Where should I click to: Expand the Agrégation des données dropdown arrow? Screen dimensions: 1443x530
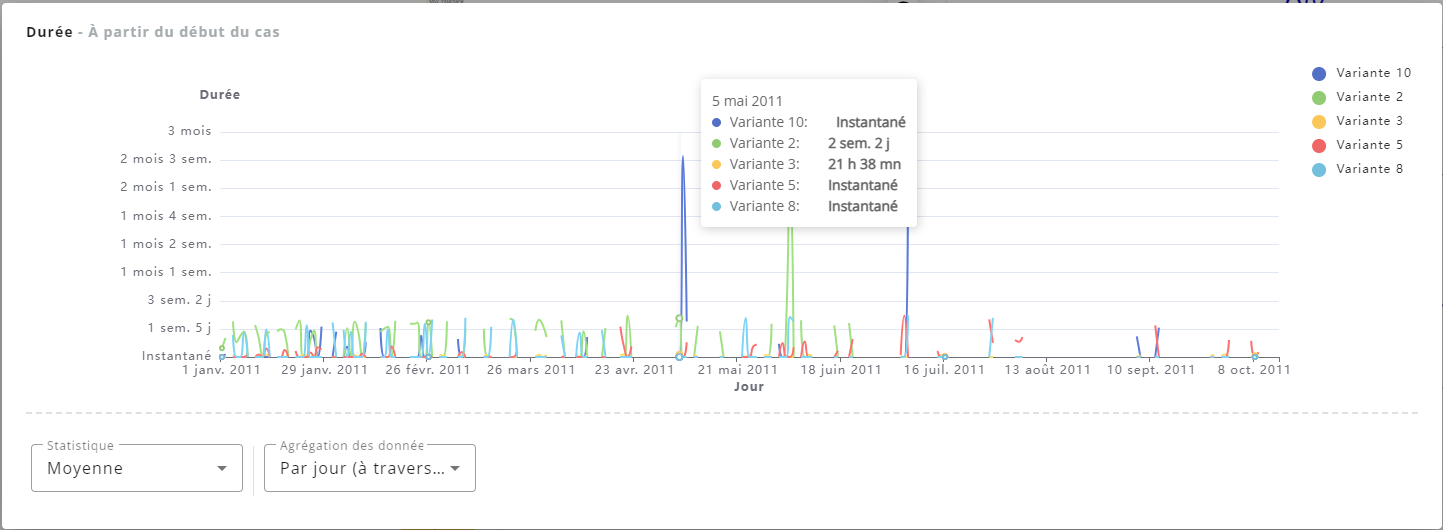(x=455, y=468)
